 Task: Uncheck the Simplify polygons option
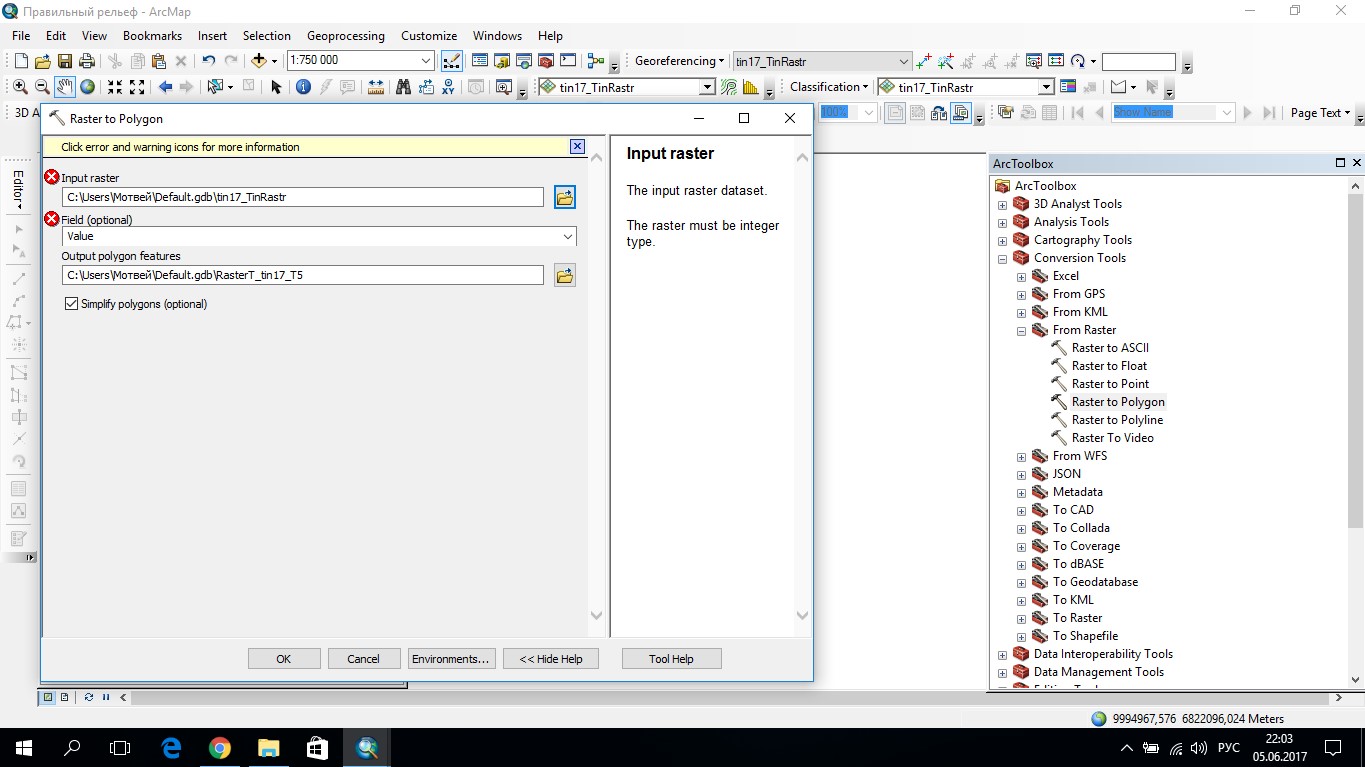pyautogui.click(x=71, y=303)
